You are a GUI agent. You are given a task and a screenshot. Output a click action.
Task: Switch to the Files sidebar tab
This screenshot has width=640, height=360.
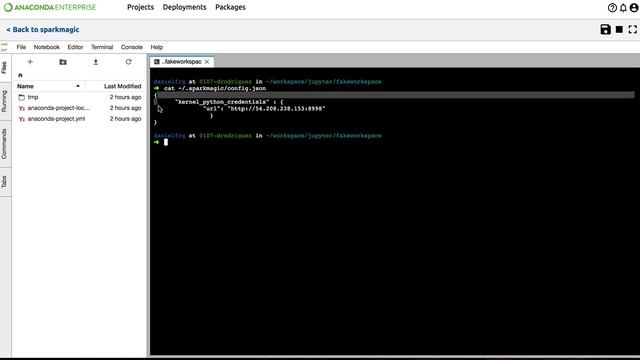4,68
